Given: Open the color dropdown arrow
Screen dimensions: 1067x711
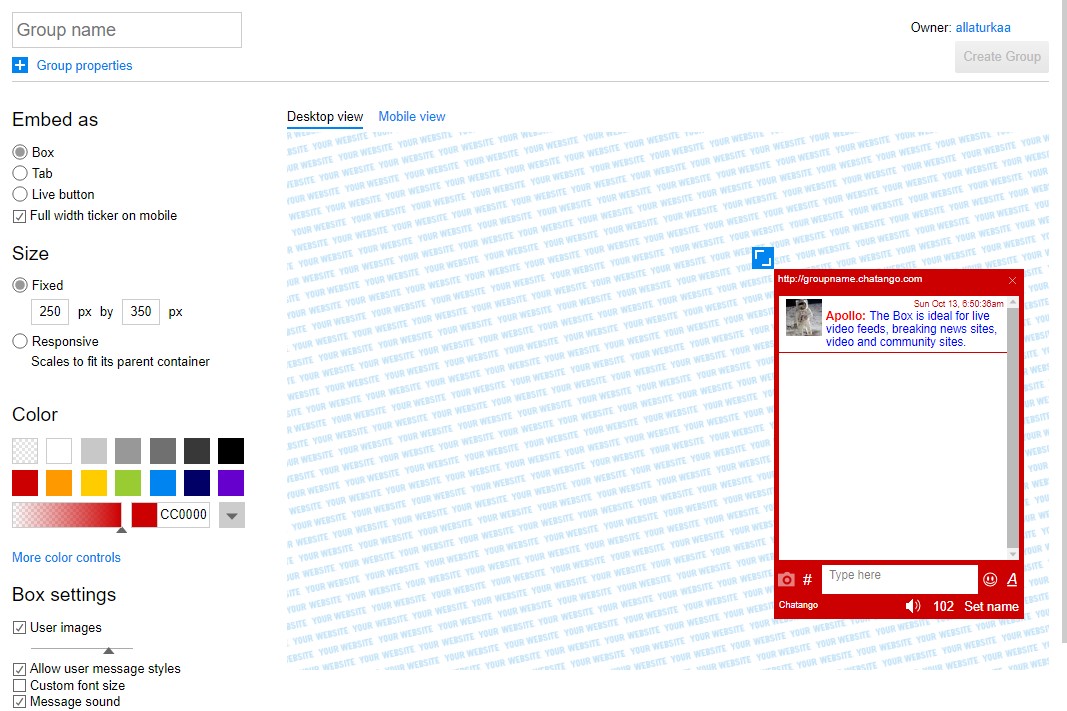Looking at the screenshot, I should 231,516.
